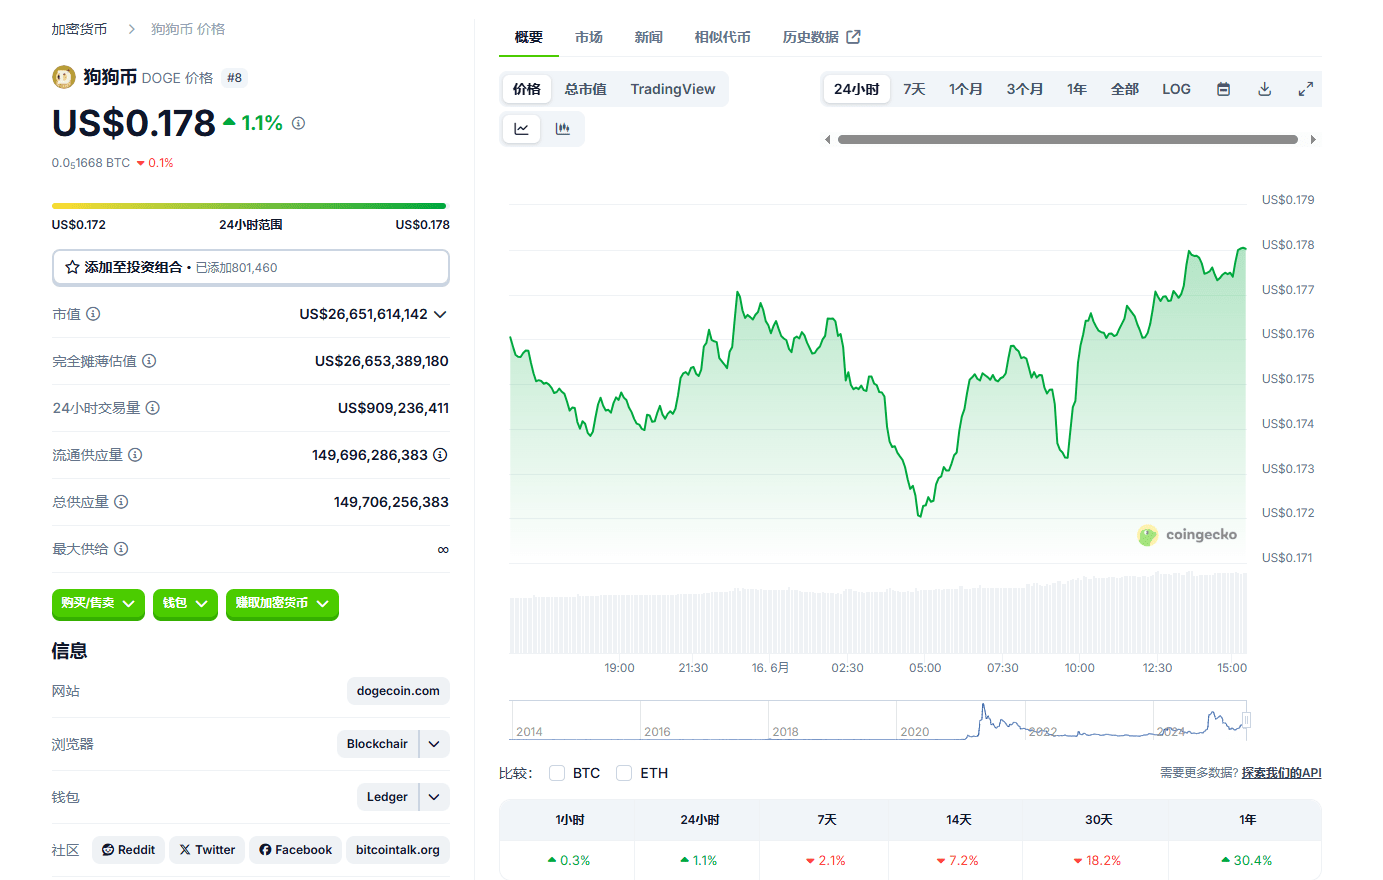
Task: Click info icon next to 总供应量
Action: point(121,502)
